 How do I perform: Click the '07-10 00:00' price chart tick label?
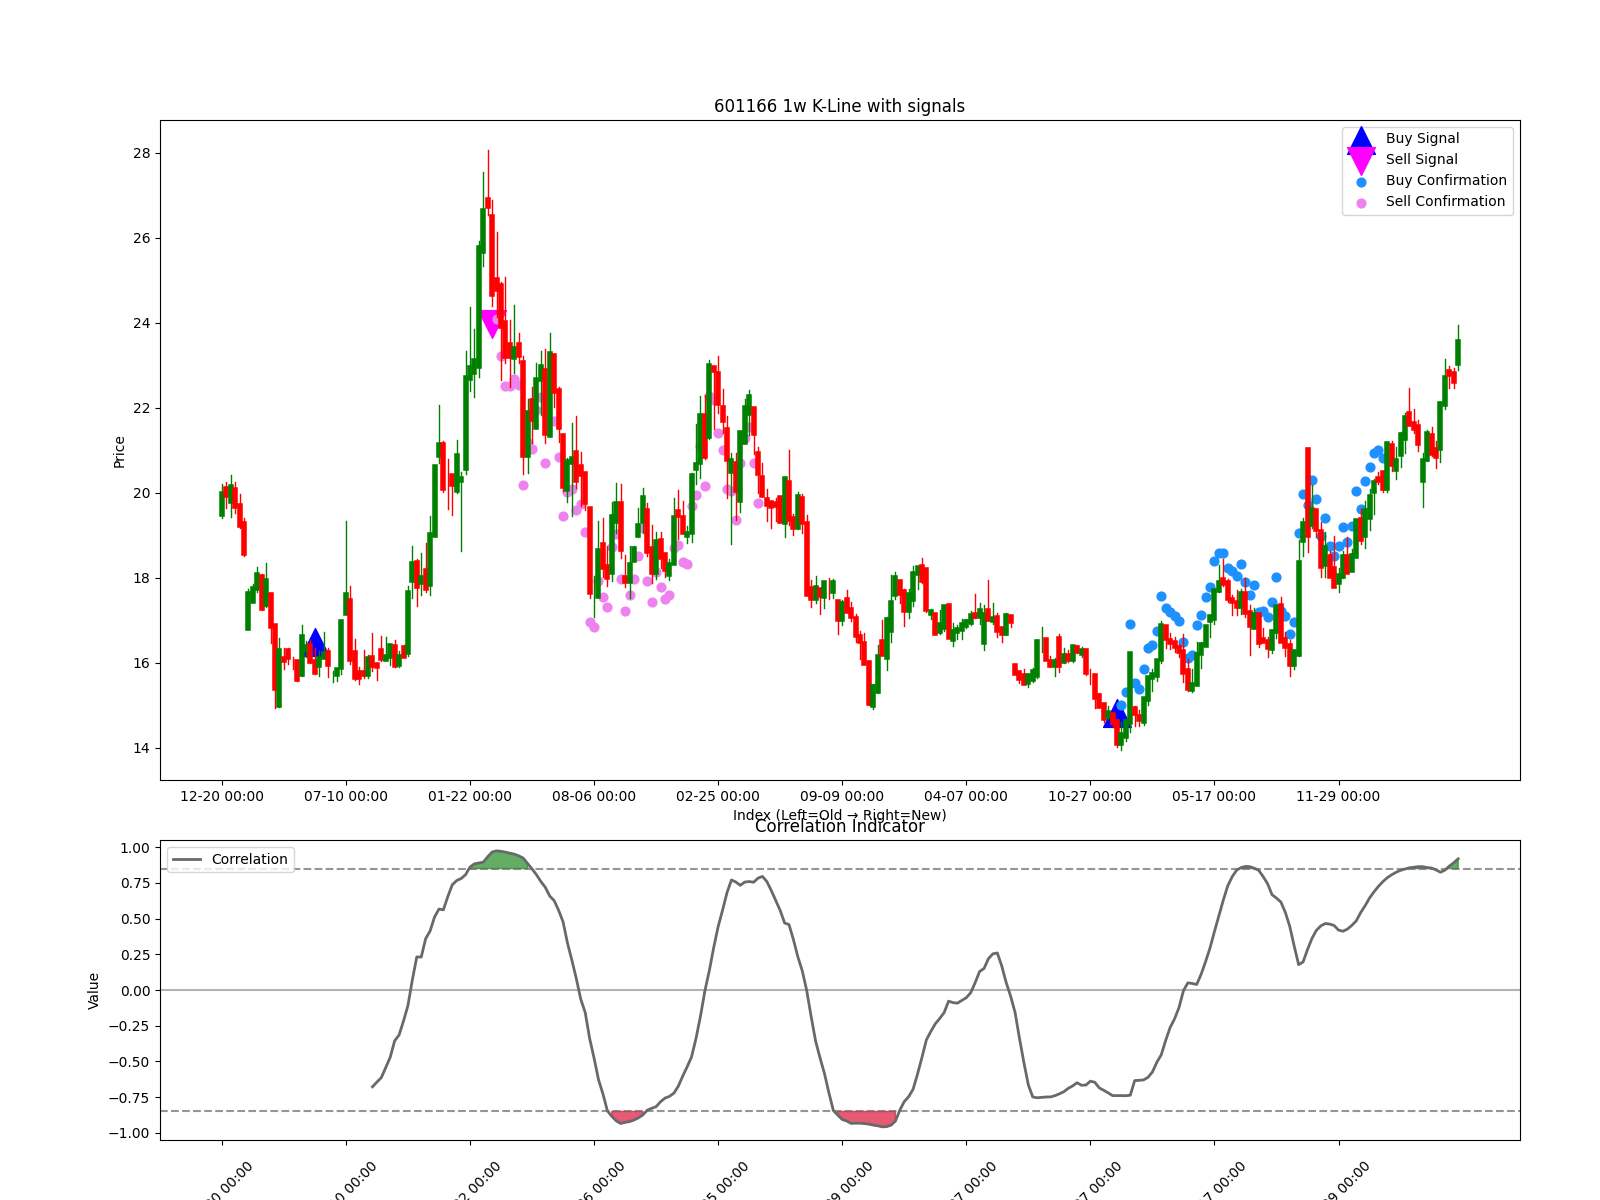click(x=346, y=796)
